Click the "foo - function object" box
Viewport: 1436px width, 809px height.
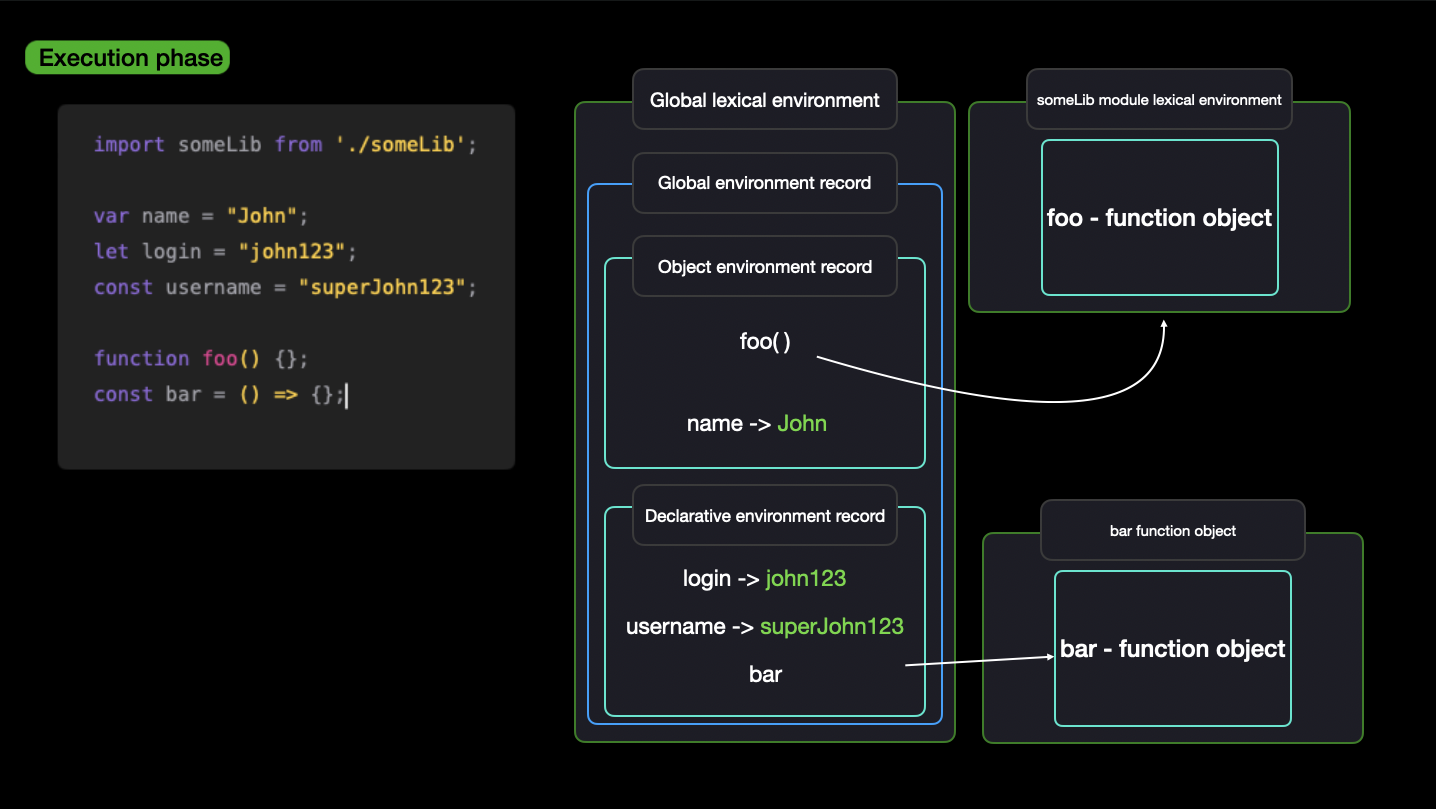[x=1160, y=218]
